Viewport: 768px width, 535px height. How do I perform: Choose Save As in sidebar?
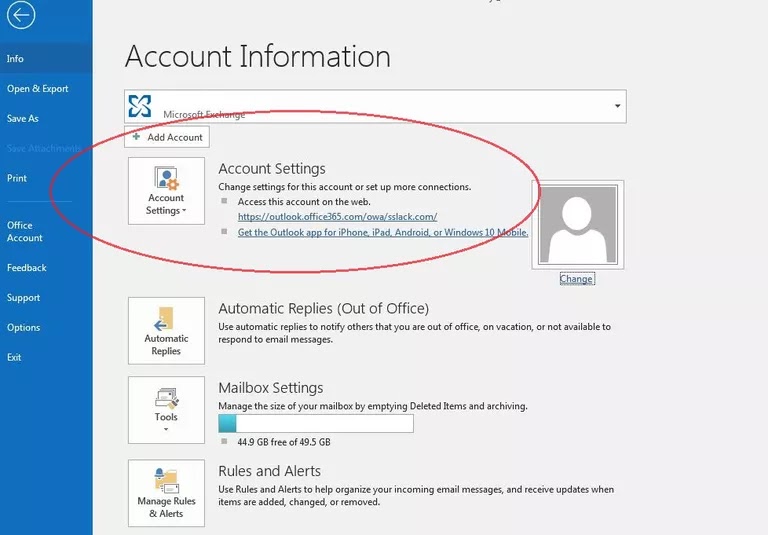pyautogui.click(x=23, y=119)
